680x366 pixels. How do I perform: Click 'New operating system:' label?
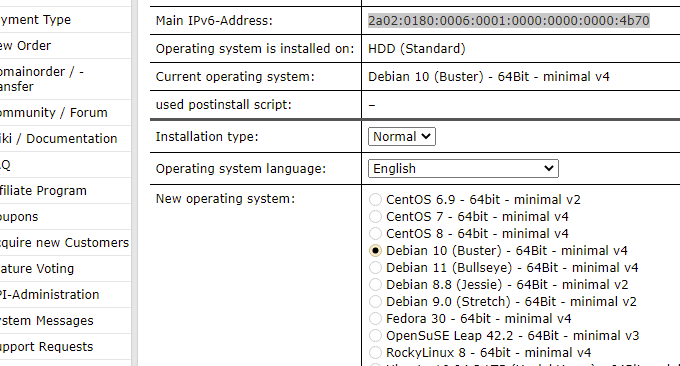point(225,199)
